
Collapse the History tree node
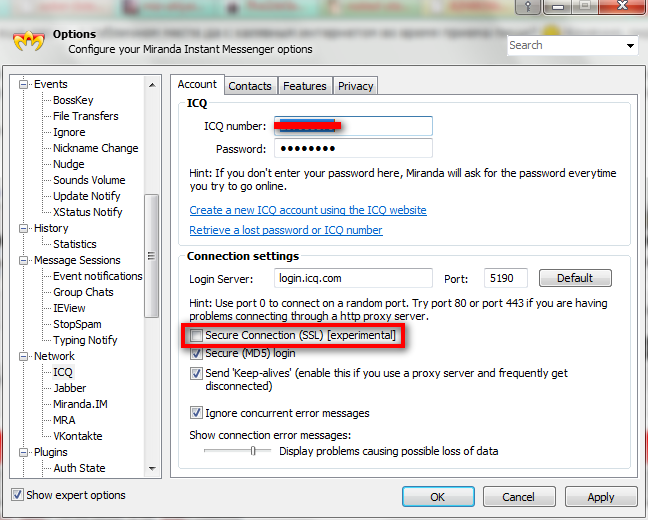(x=24, y=228)
